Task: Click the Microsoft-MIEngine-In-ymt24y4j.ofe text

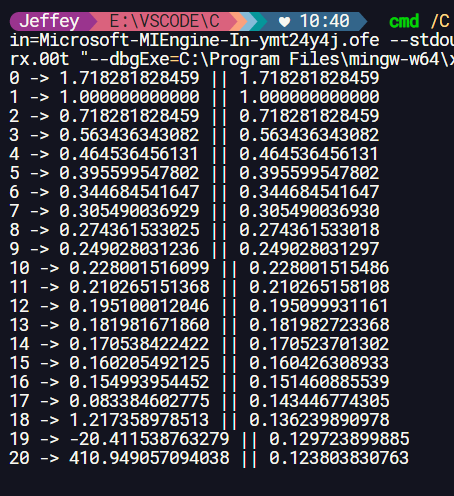Action: (x=209, y=40)
